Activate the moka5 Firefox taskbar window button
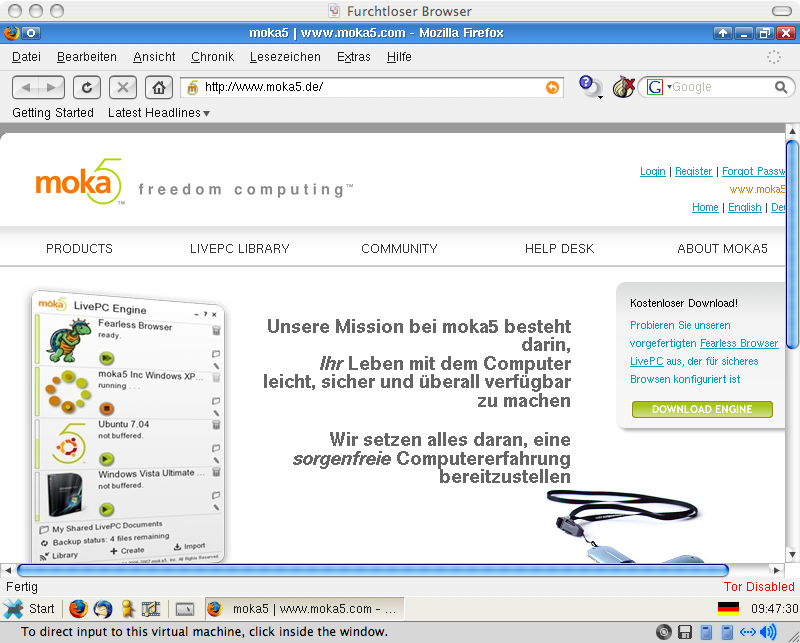800x643 pixels. coord(305,608)
